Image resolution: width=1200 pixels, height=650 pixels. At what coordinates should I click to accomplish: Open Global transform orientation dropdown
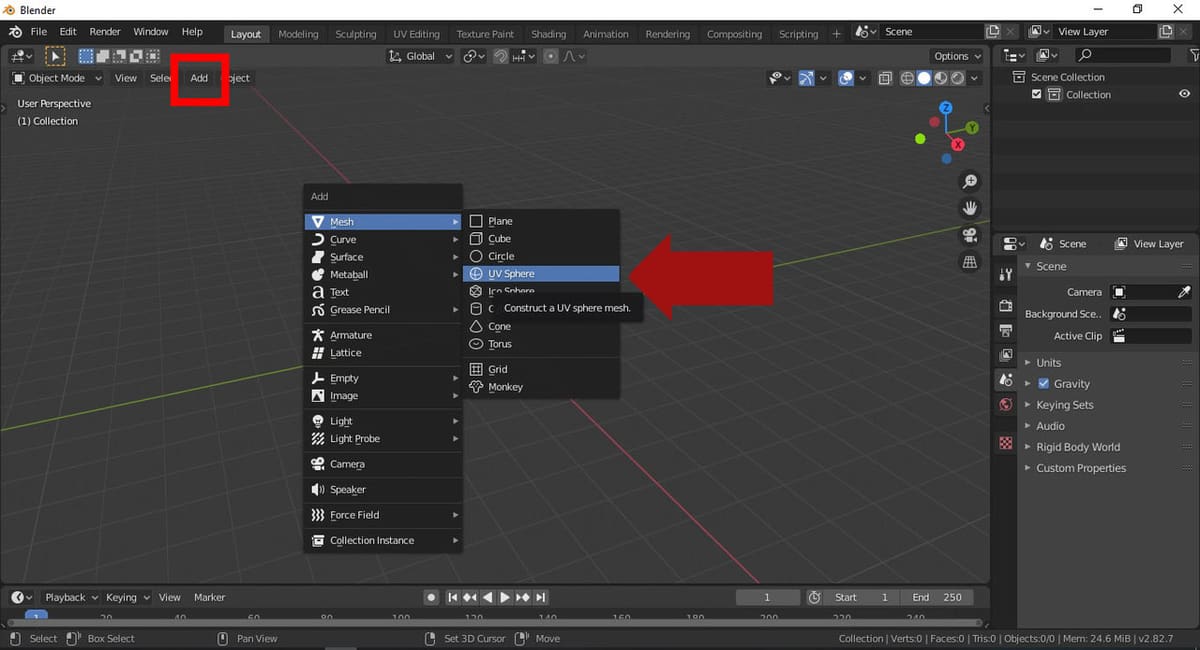tap(421, 57)
